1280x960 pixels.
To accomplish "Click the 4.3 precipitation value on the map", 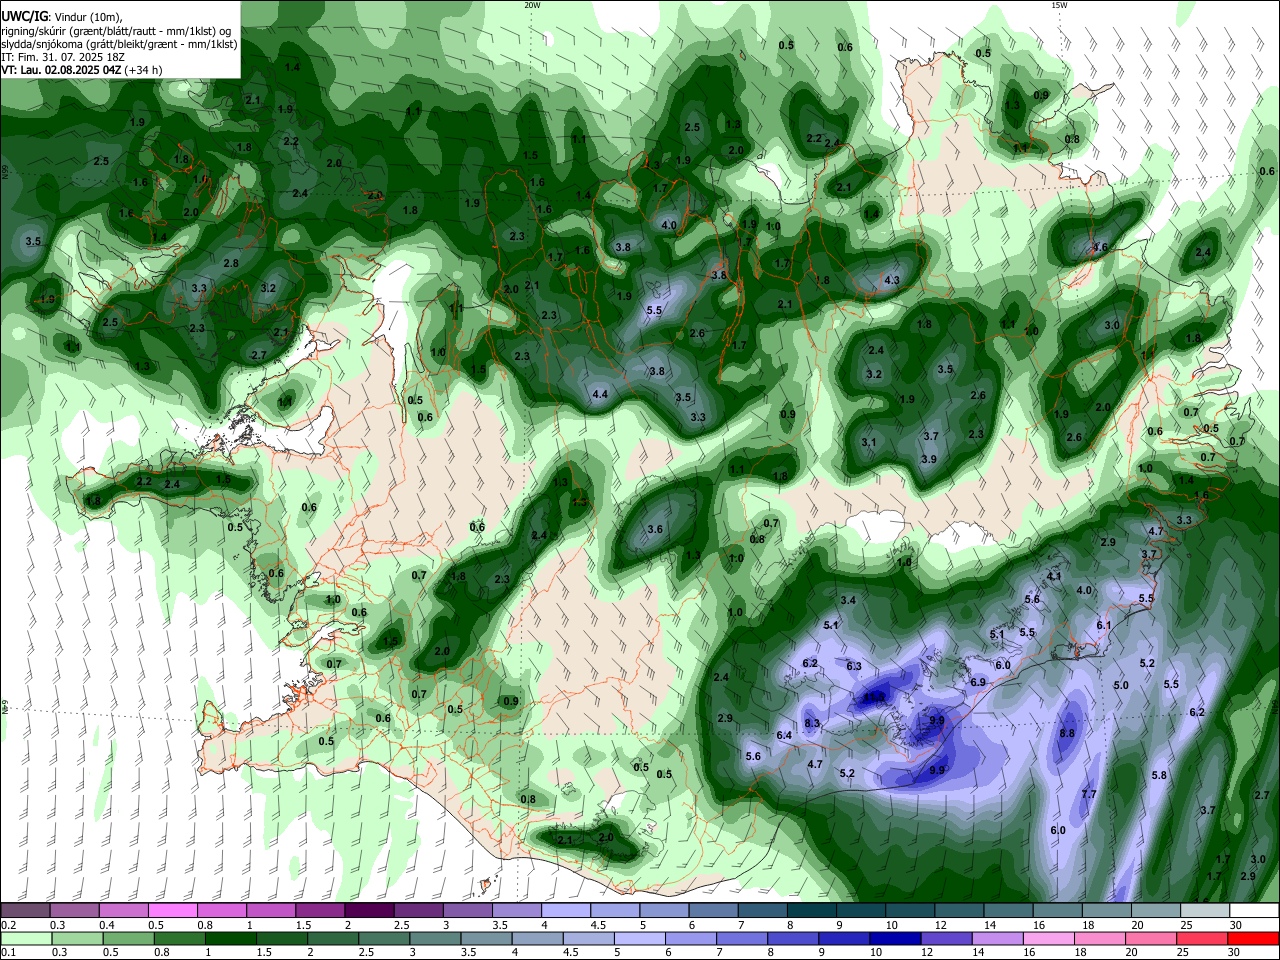I will 892,281.
